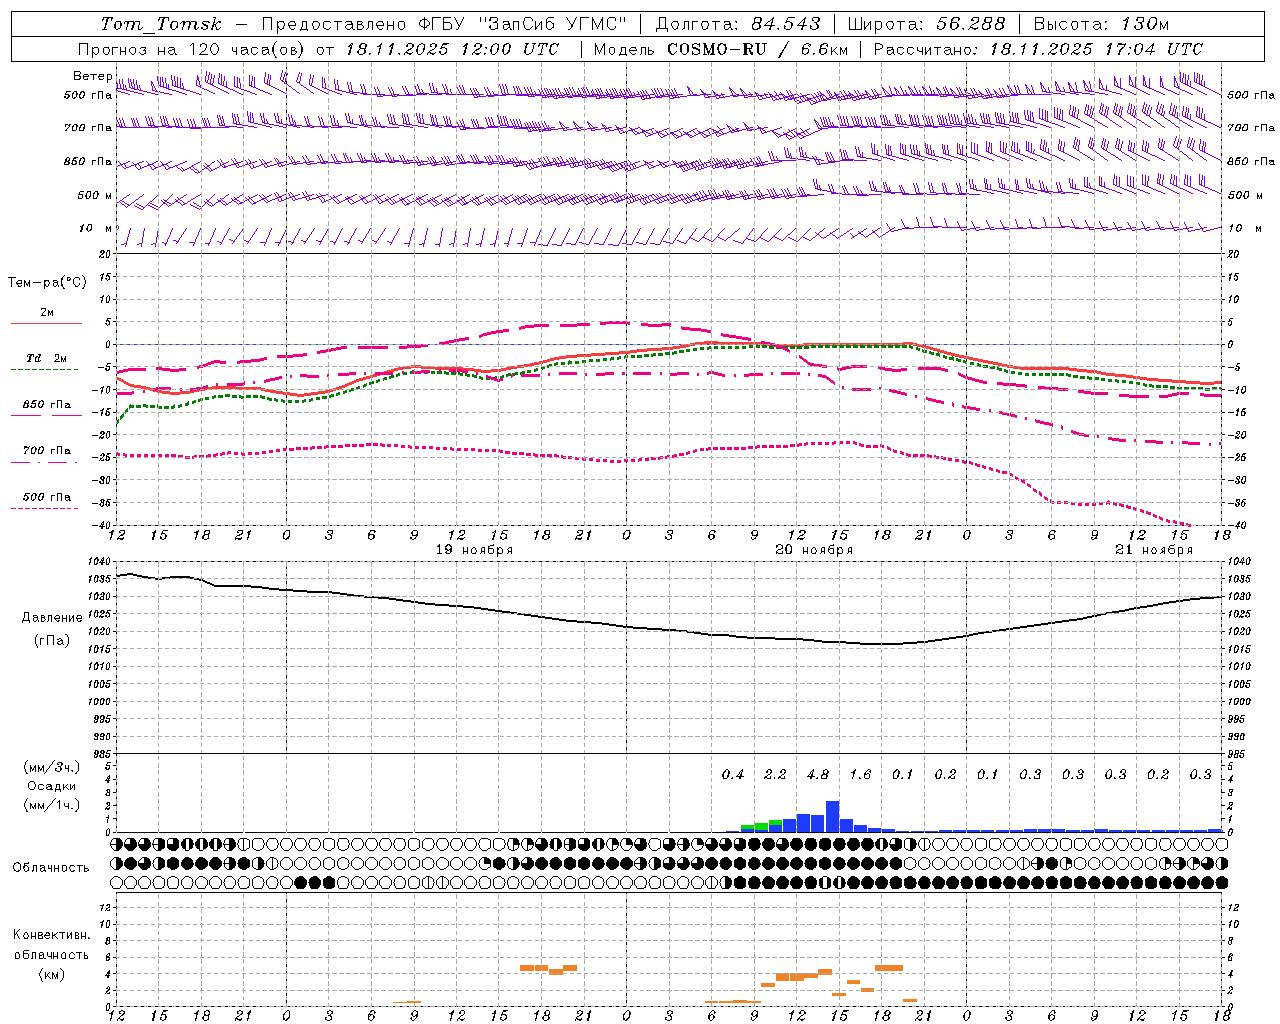Screen dimensions: 1280x1024
Task: Select the Прогноз на 120 часа(ов) text
Action: click(x=191, y=49)
